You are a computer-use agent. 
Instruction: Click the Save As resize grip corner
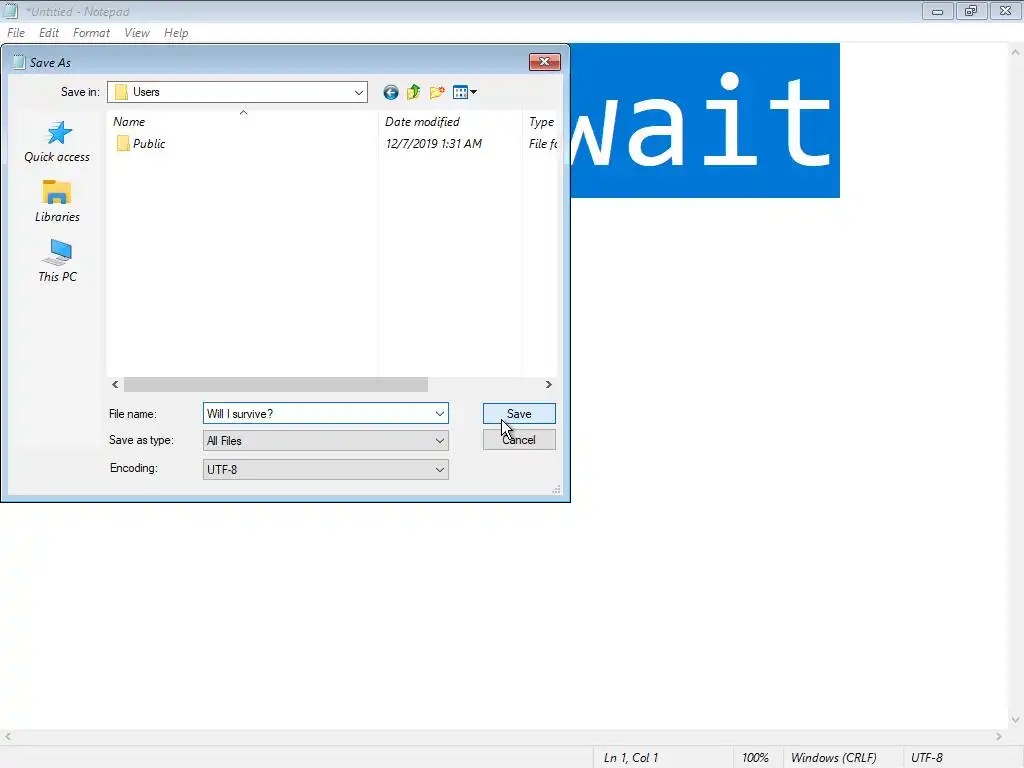click(x=556, y=489)
